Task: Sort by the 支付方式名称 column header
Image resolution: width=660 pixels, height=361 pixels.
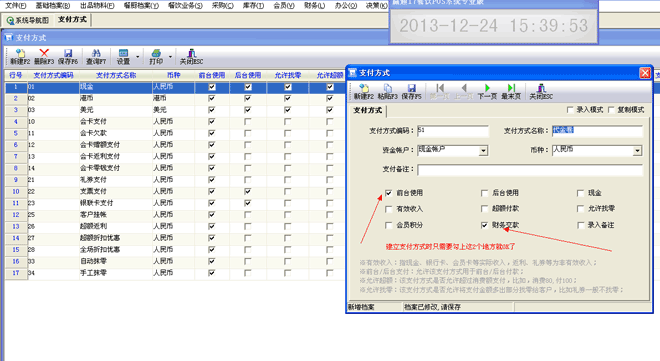Action: (116, 75)
